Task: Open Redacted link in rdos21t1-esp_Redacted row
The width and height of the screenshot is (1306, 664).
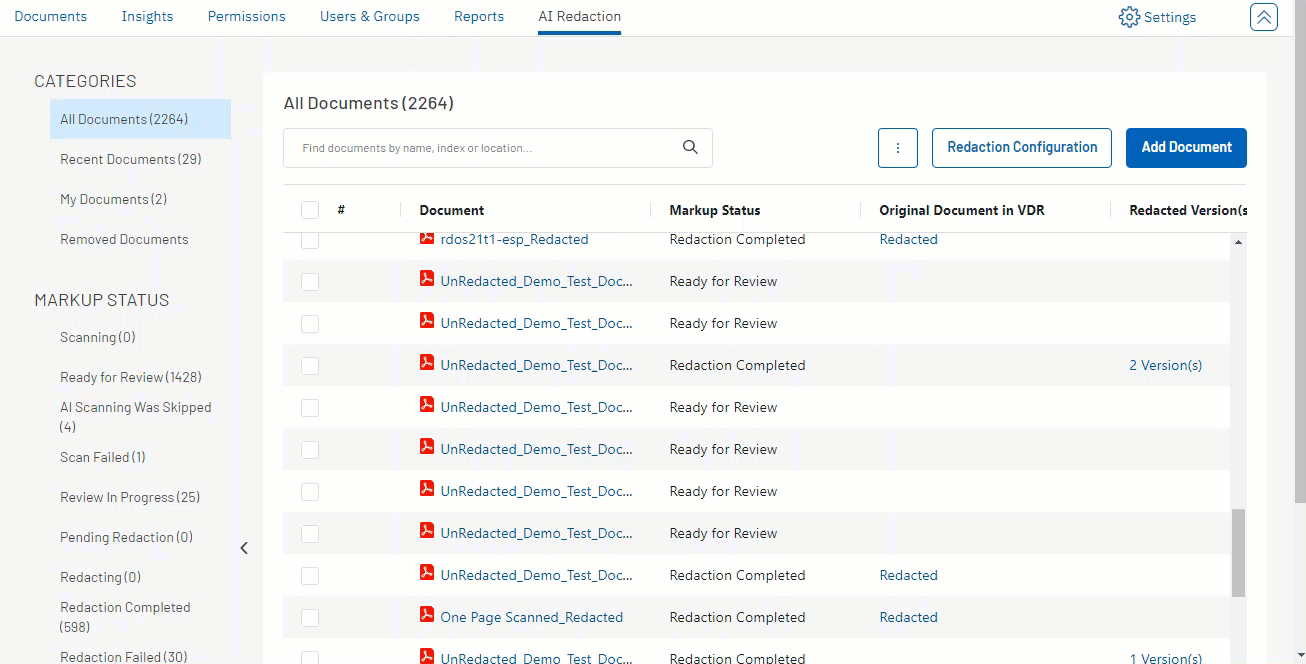Action: coord(908,239)
